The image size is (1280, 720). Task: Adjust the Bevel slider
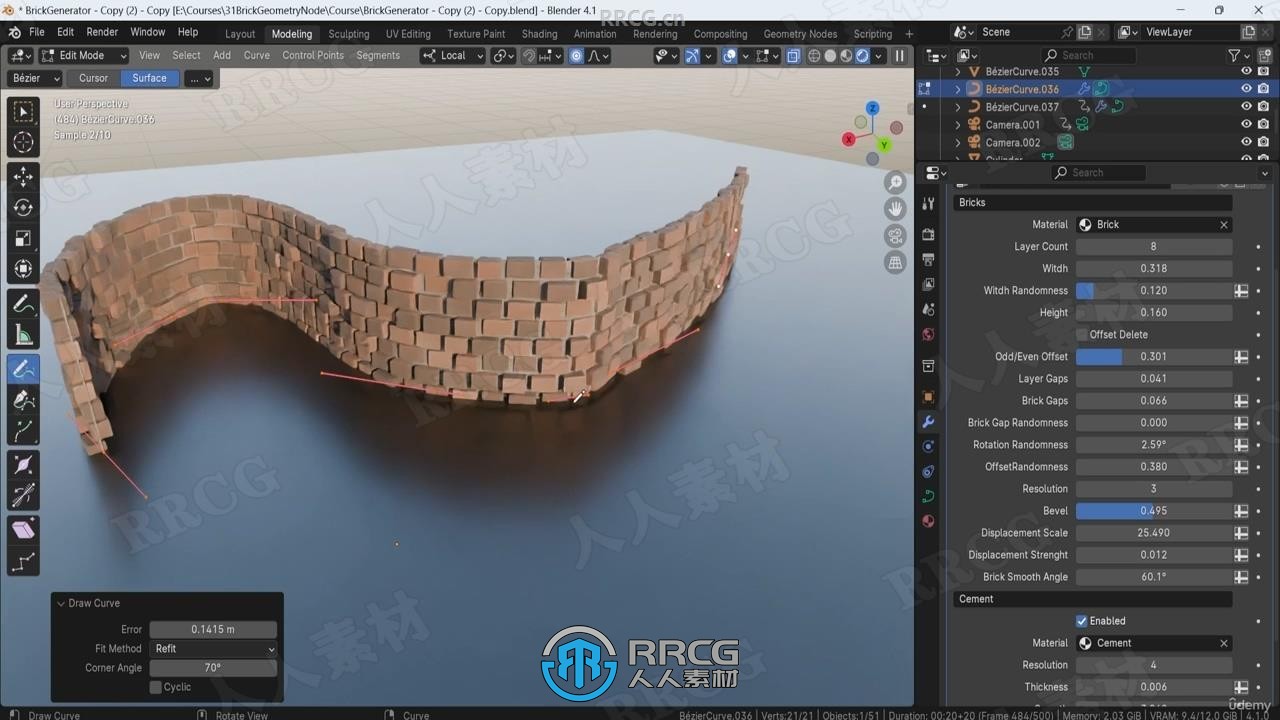coord(1154,511)
